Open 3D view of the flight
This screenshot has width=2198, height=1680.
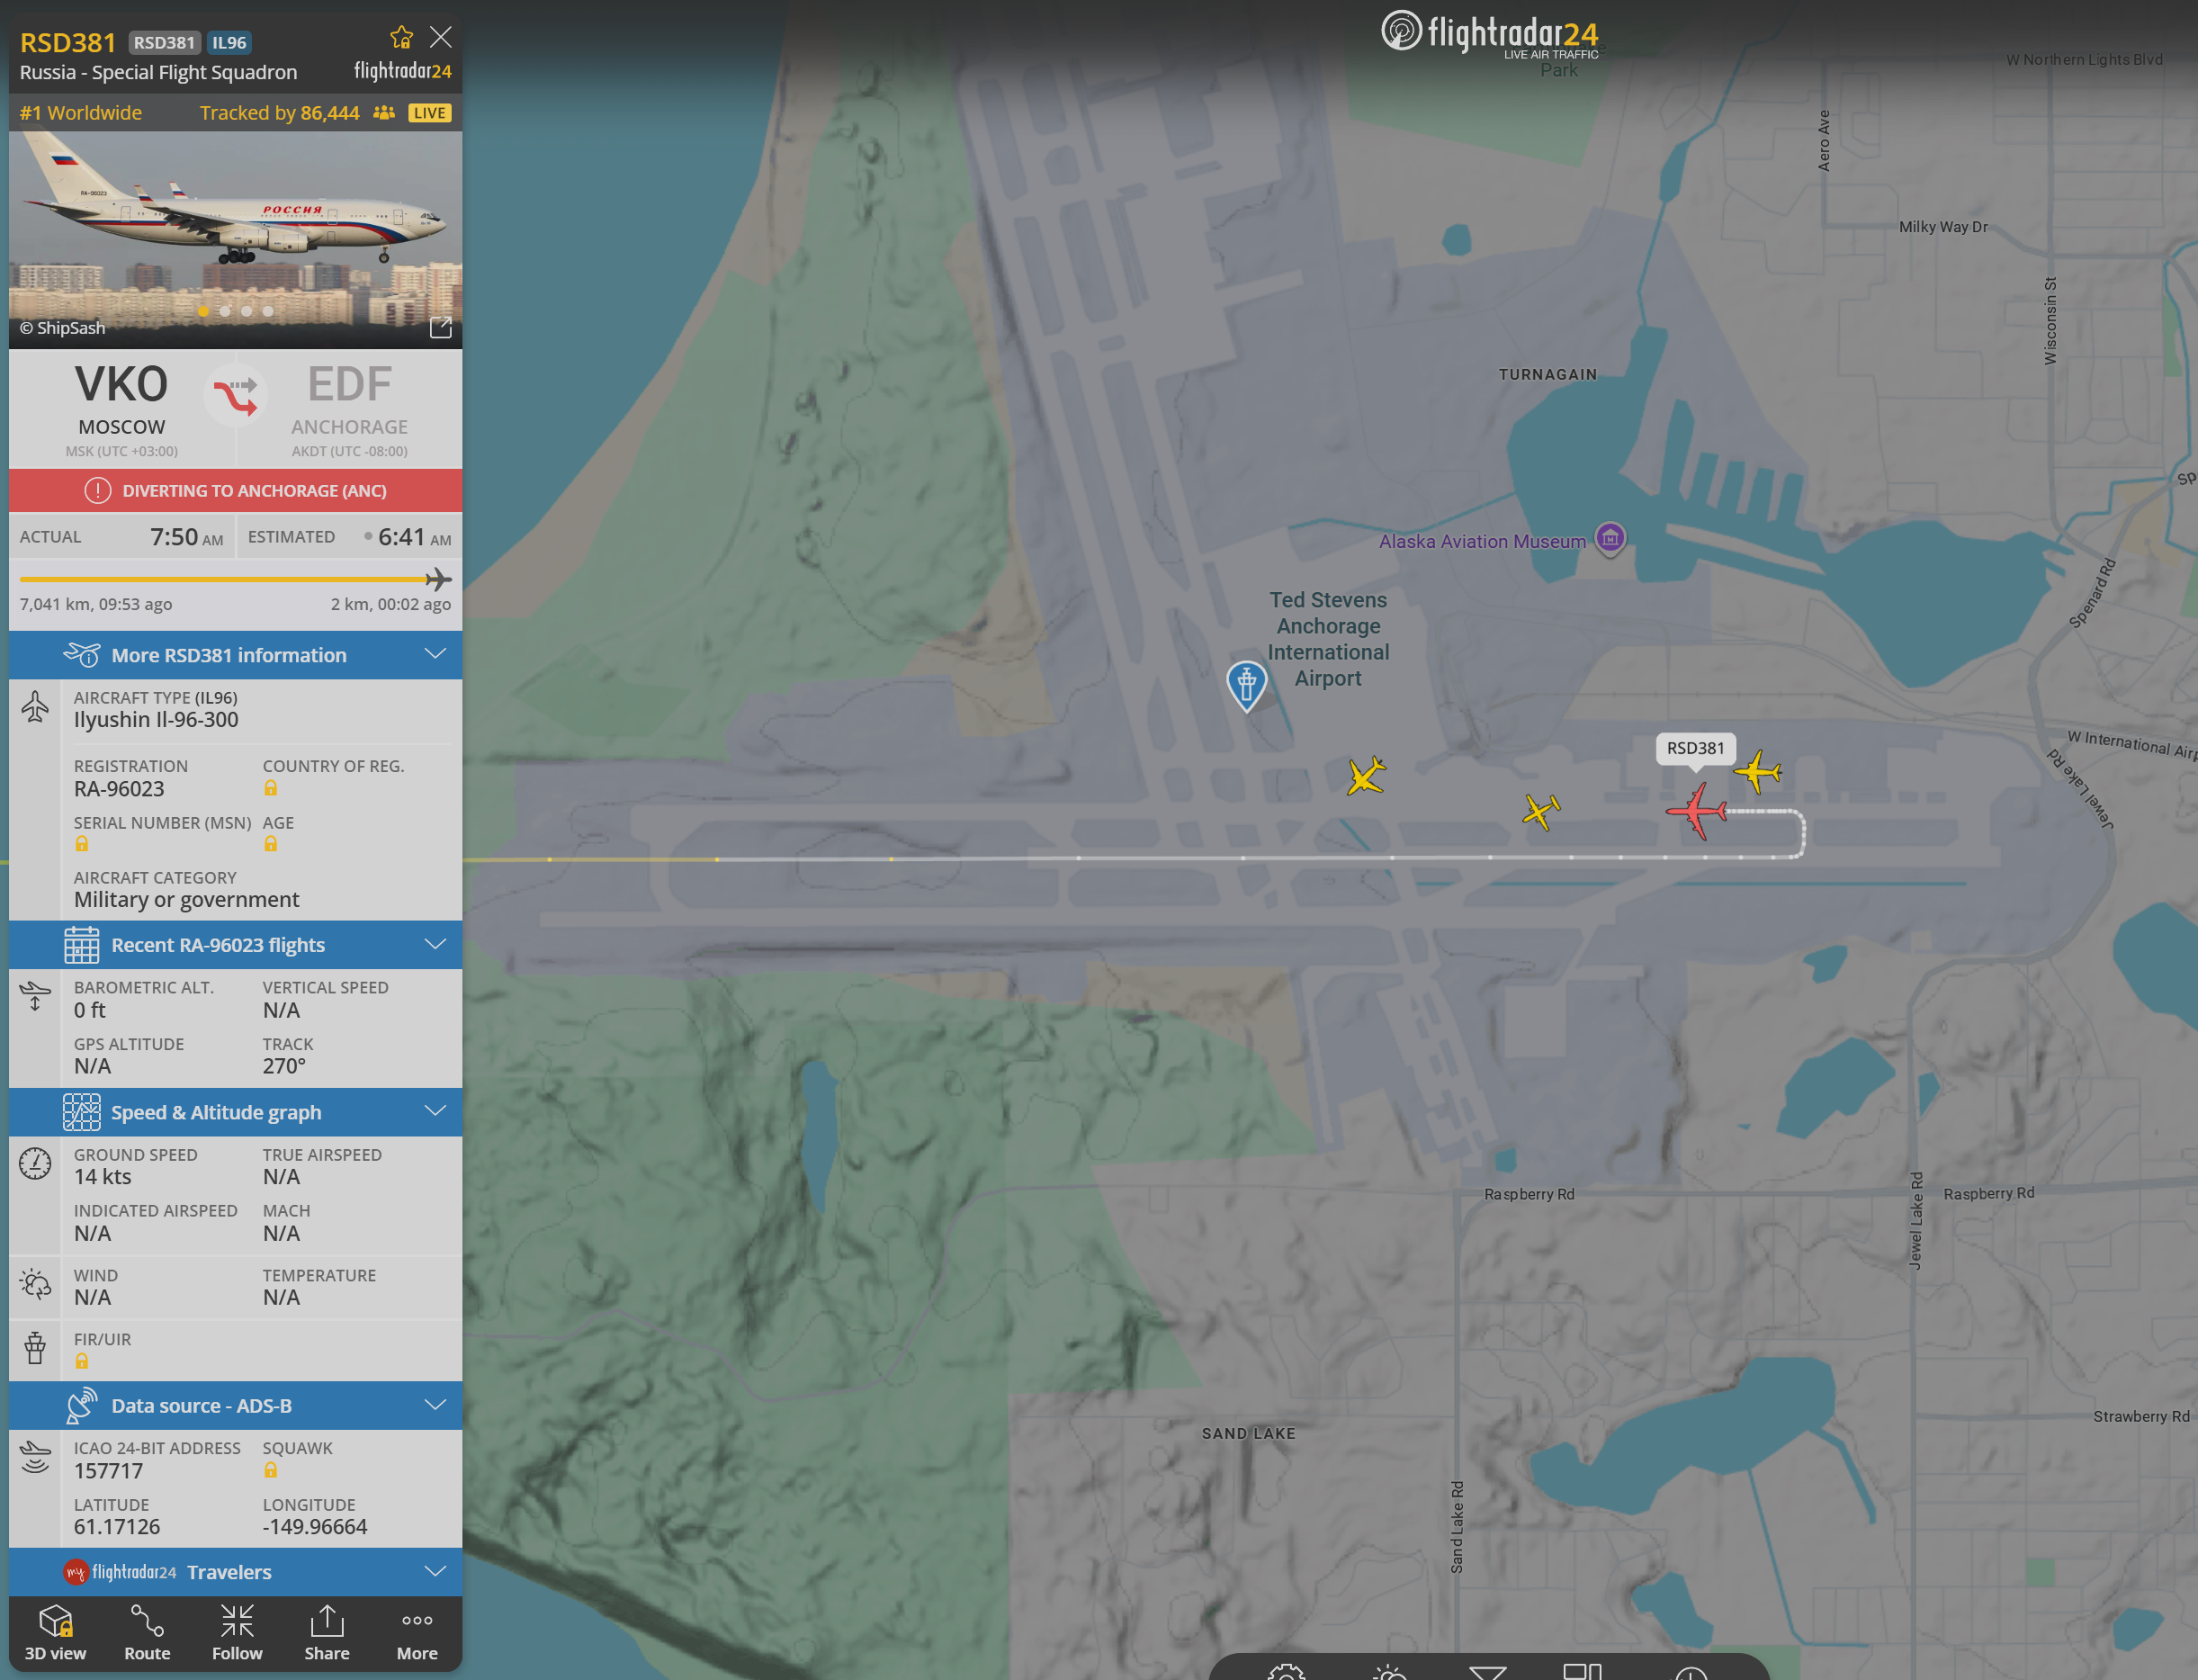(55, 1632)
